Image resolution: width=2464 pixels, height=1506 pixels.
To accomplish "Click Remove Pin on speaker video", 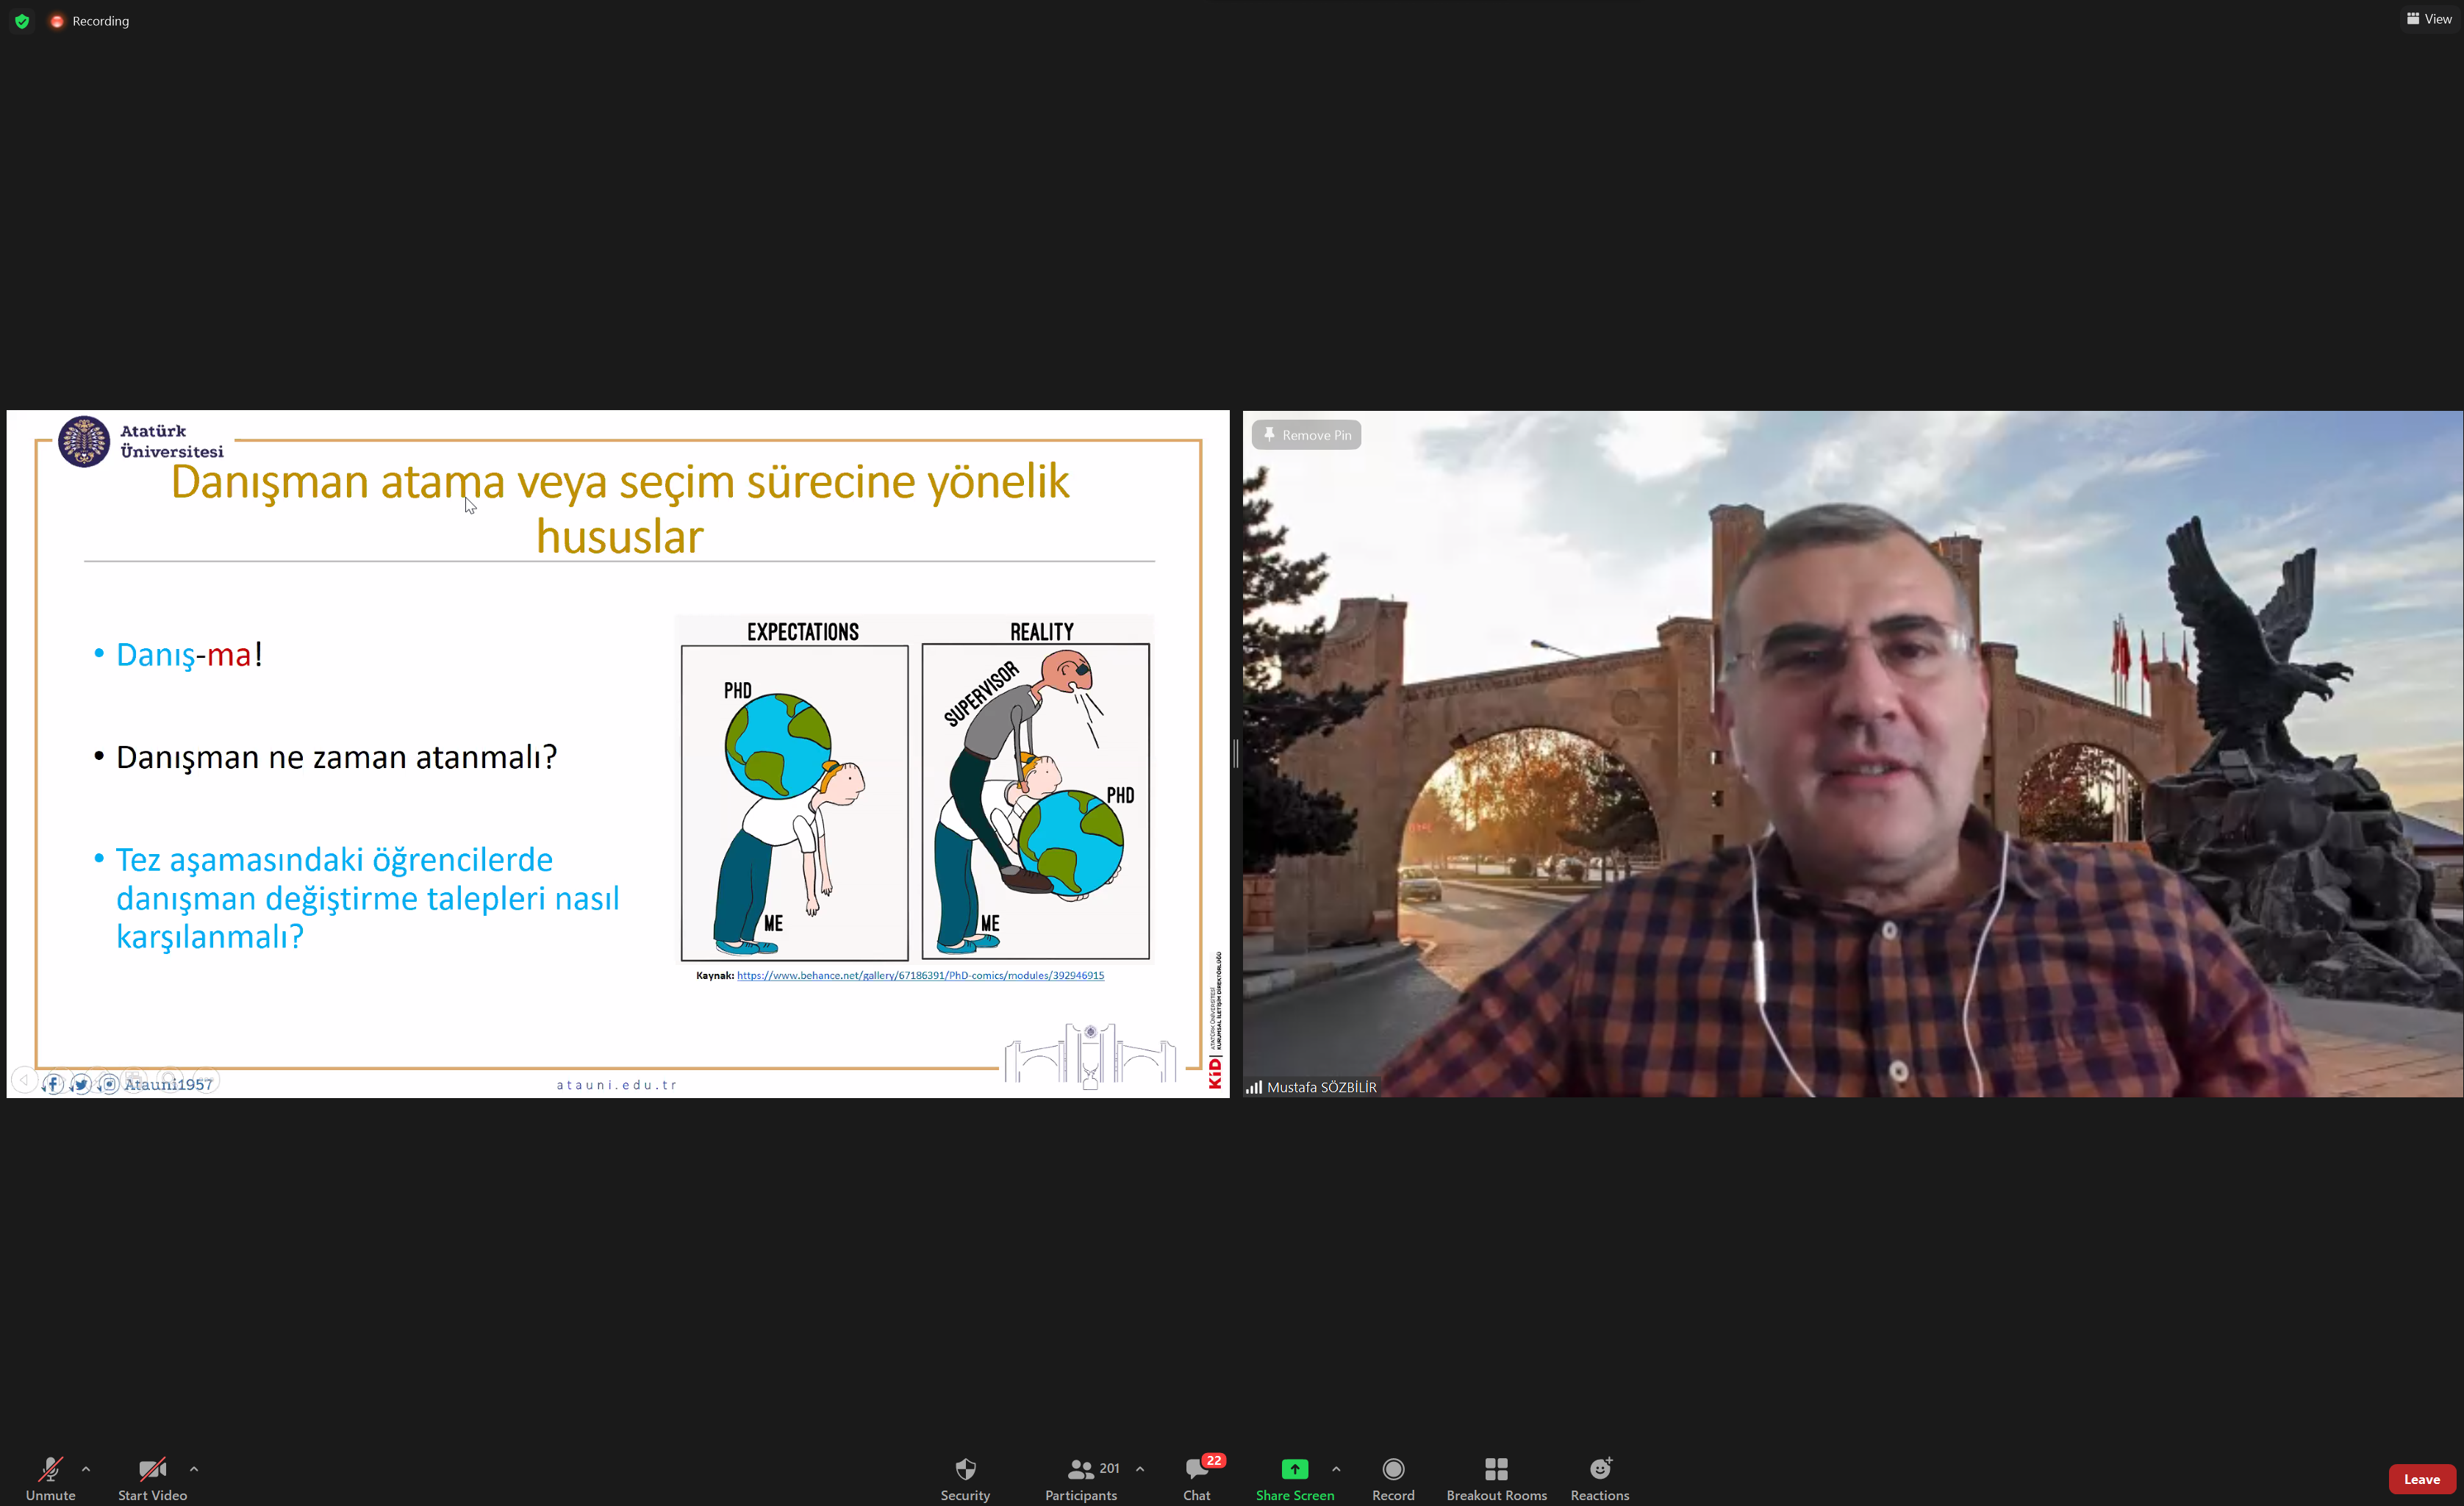I will (1306, 435).
